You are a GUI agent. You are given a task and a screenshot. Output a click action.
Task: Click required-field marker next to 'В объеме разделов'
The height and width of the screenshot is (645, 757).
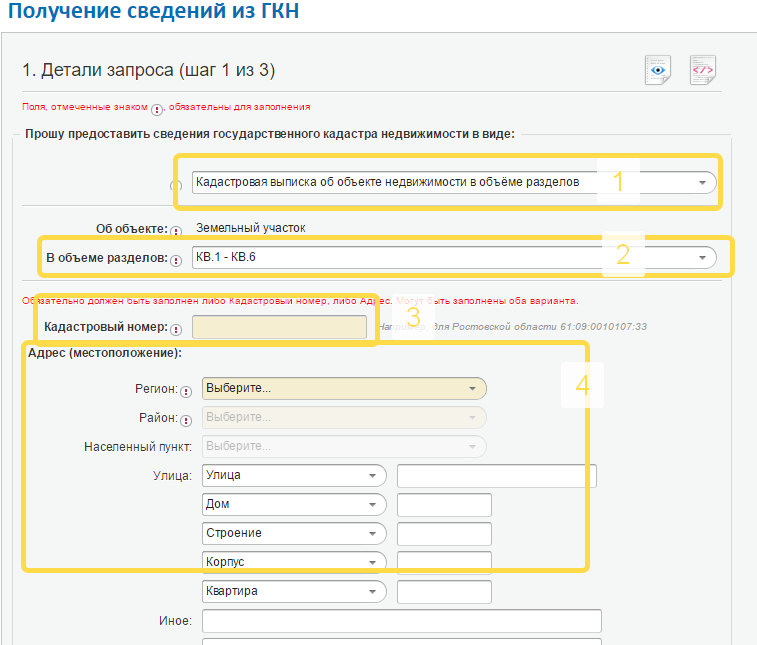[x=176, y=259]
